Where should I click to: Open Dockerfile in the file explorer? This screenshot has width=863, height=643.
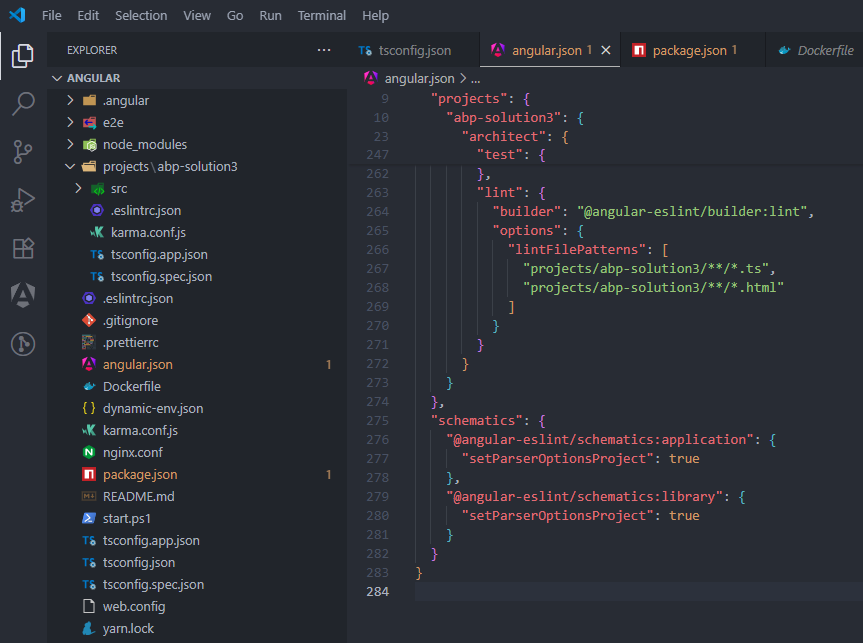[x=131, y=387]
